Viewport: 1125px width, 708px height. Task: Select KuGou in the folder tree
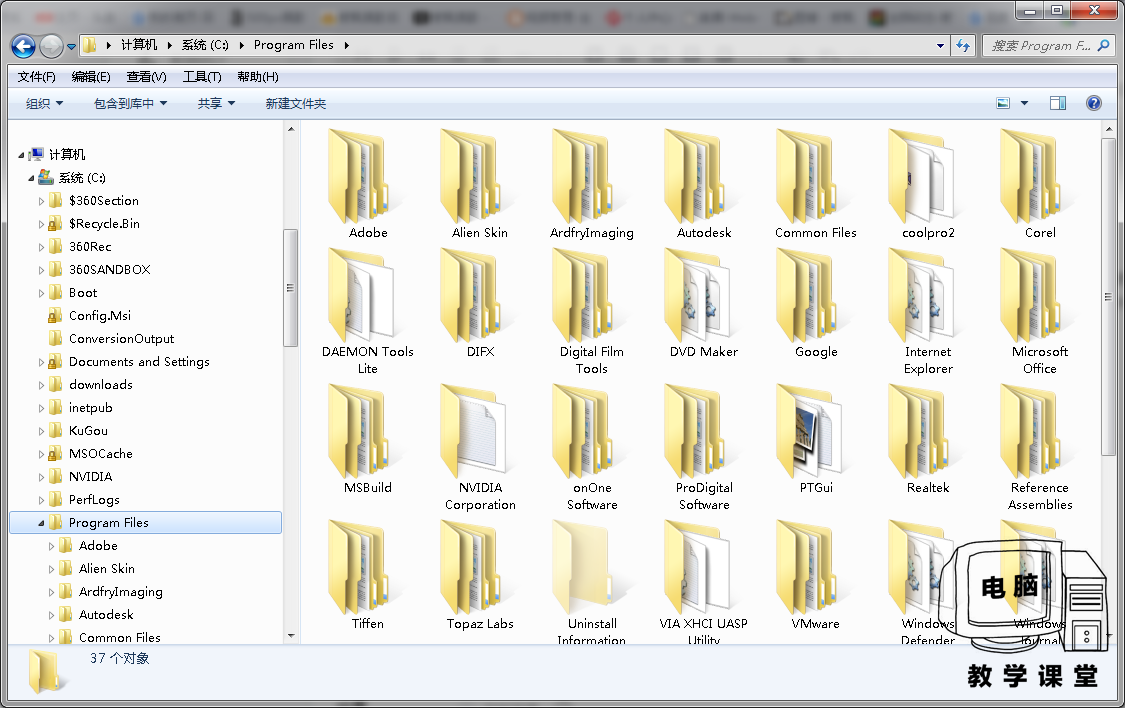88,430
